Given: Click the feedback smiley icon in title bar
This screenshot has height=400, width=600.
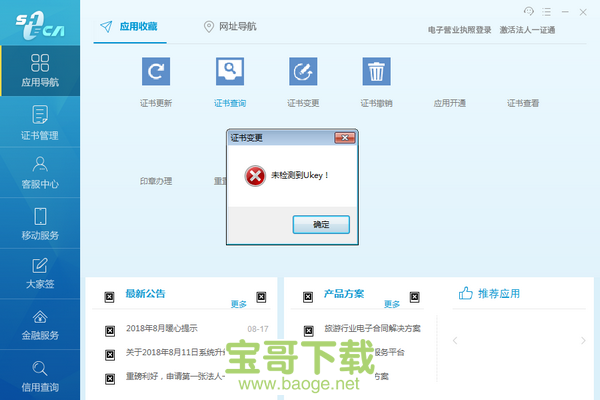Looking at the screenshot, I should click(x=529, y=11).
